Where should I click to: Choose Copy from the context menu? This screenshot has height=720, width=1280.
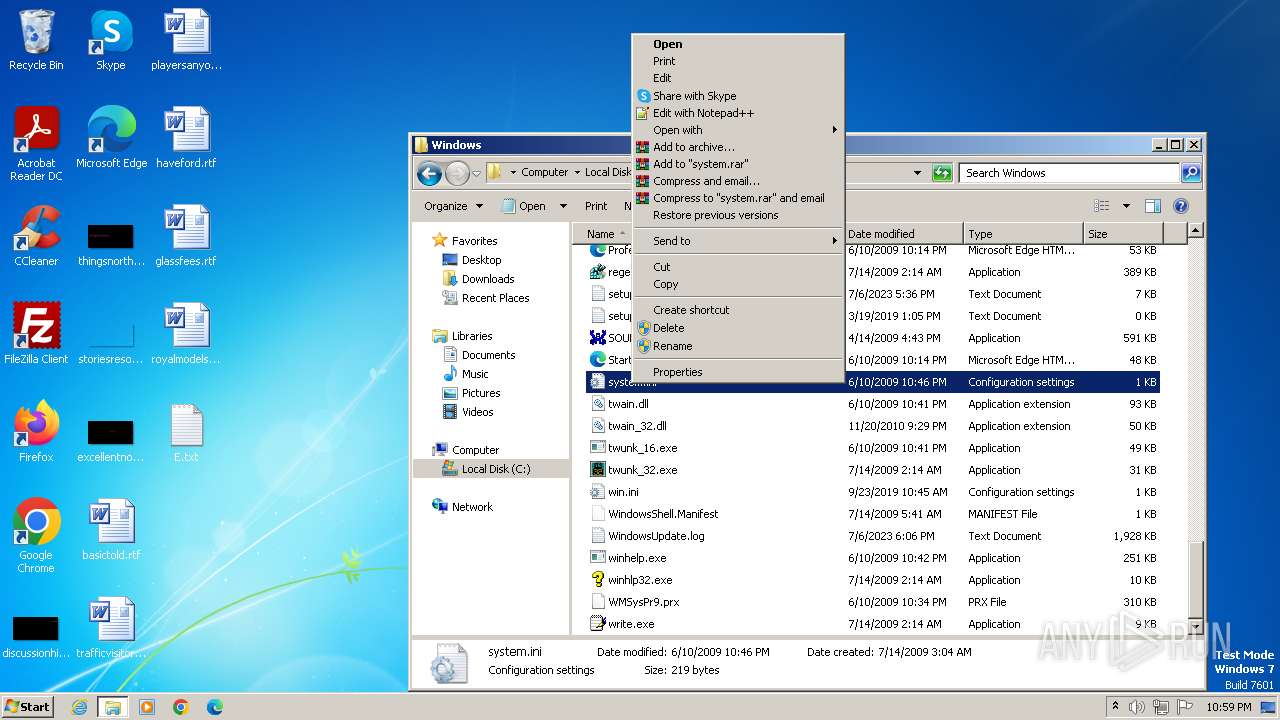738,284
